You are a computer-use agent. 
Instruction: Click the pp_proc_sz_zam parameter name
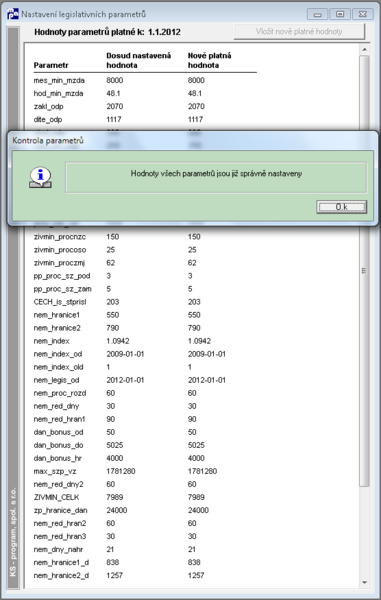coord(62,289)
